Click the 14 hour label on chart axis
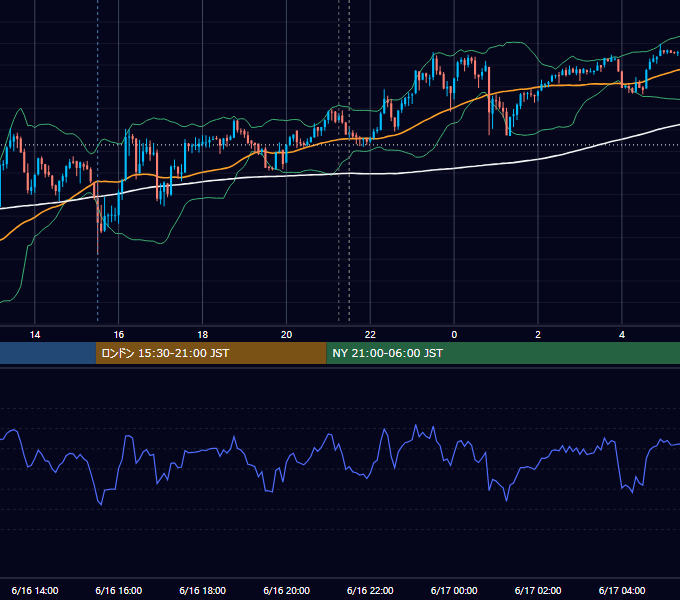Image resolution: width=680 pixels, height=600 pixels. (35, 335)
